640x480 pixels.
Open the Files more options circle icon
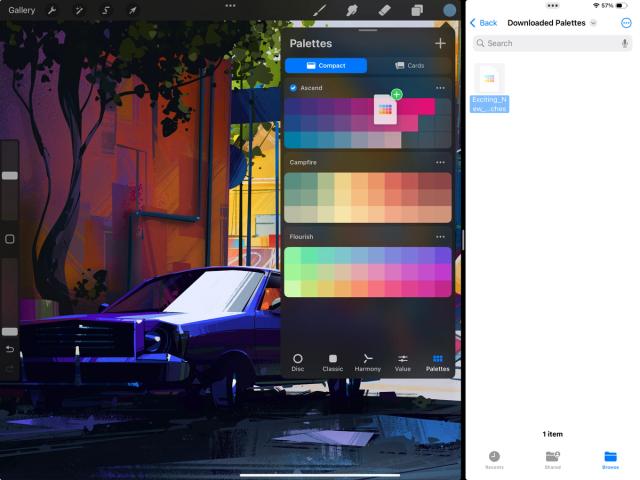[626, 23]
